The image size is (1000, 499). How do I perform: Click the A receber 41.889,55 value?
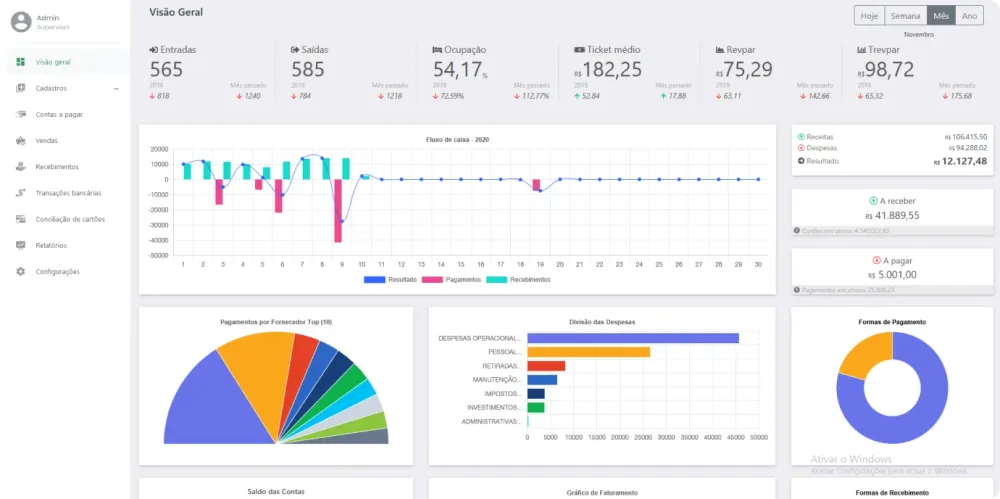pyautogui.click(x=892, y=216)
